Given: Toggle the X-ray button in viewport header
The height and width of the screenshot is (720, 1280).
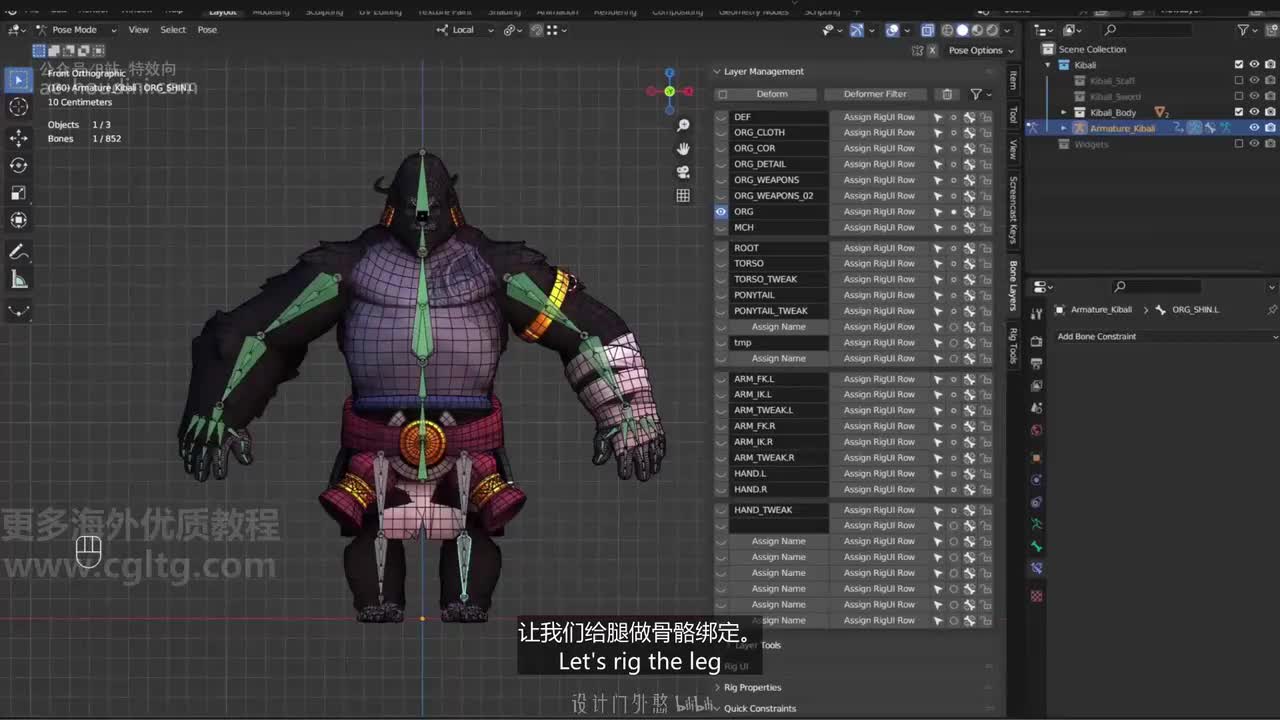Looking at the screenshot, I should click(x=927, y=31).
